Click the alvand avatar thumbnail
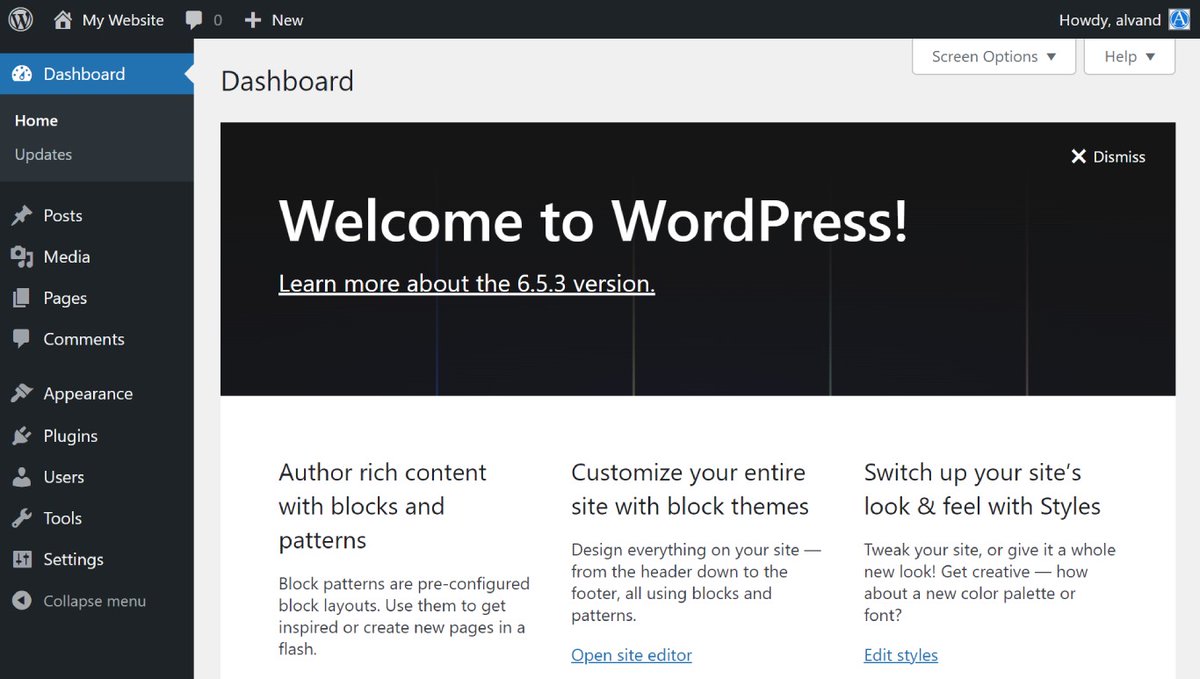This screenshot has height=679, width=1200. tap(1178, 19)
